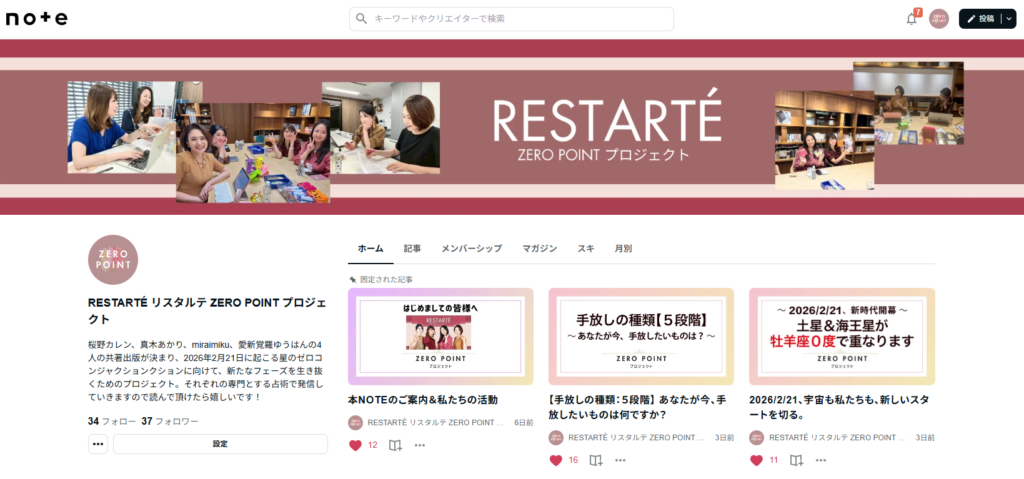The height and width of the screenshot is (479, 1024).
Task: Open the ZERO POINT account avatar menu
Action: [938, 19]
